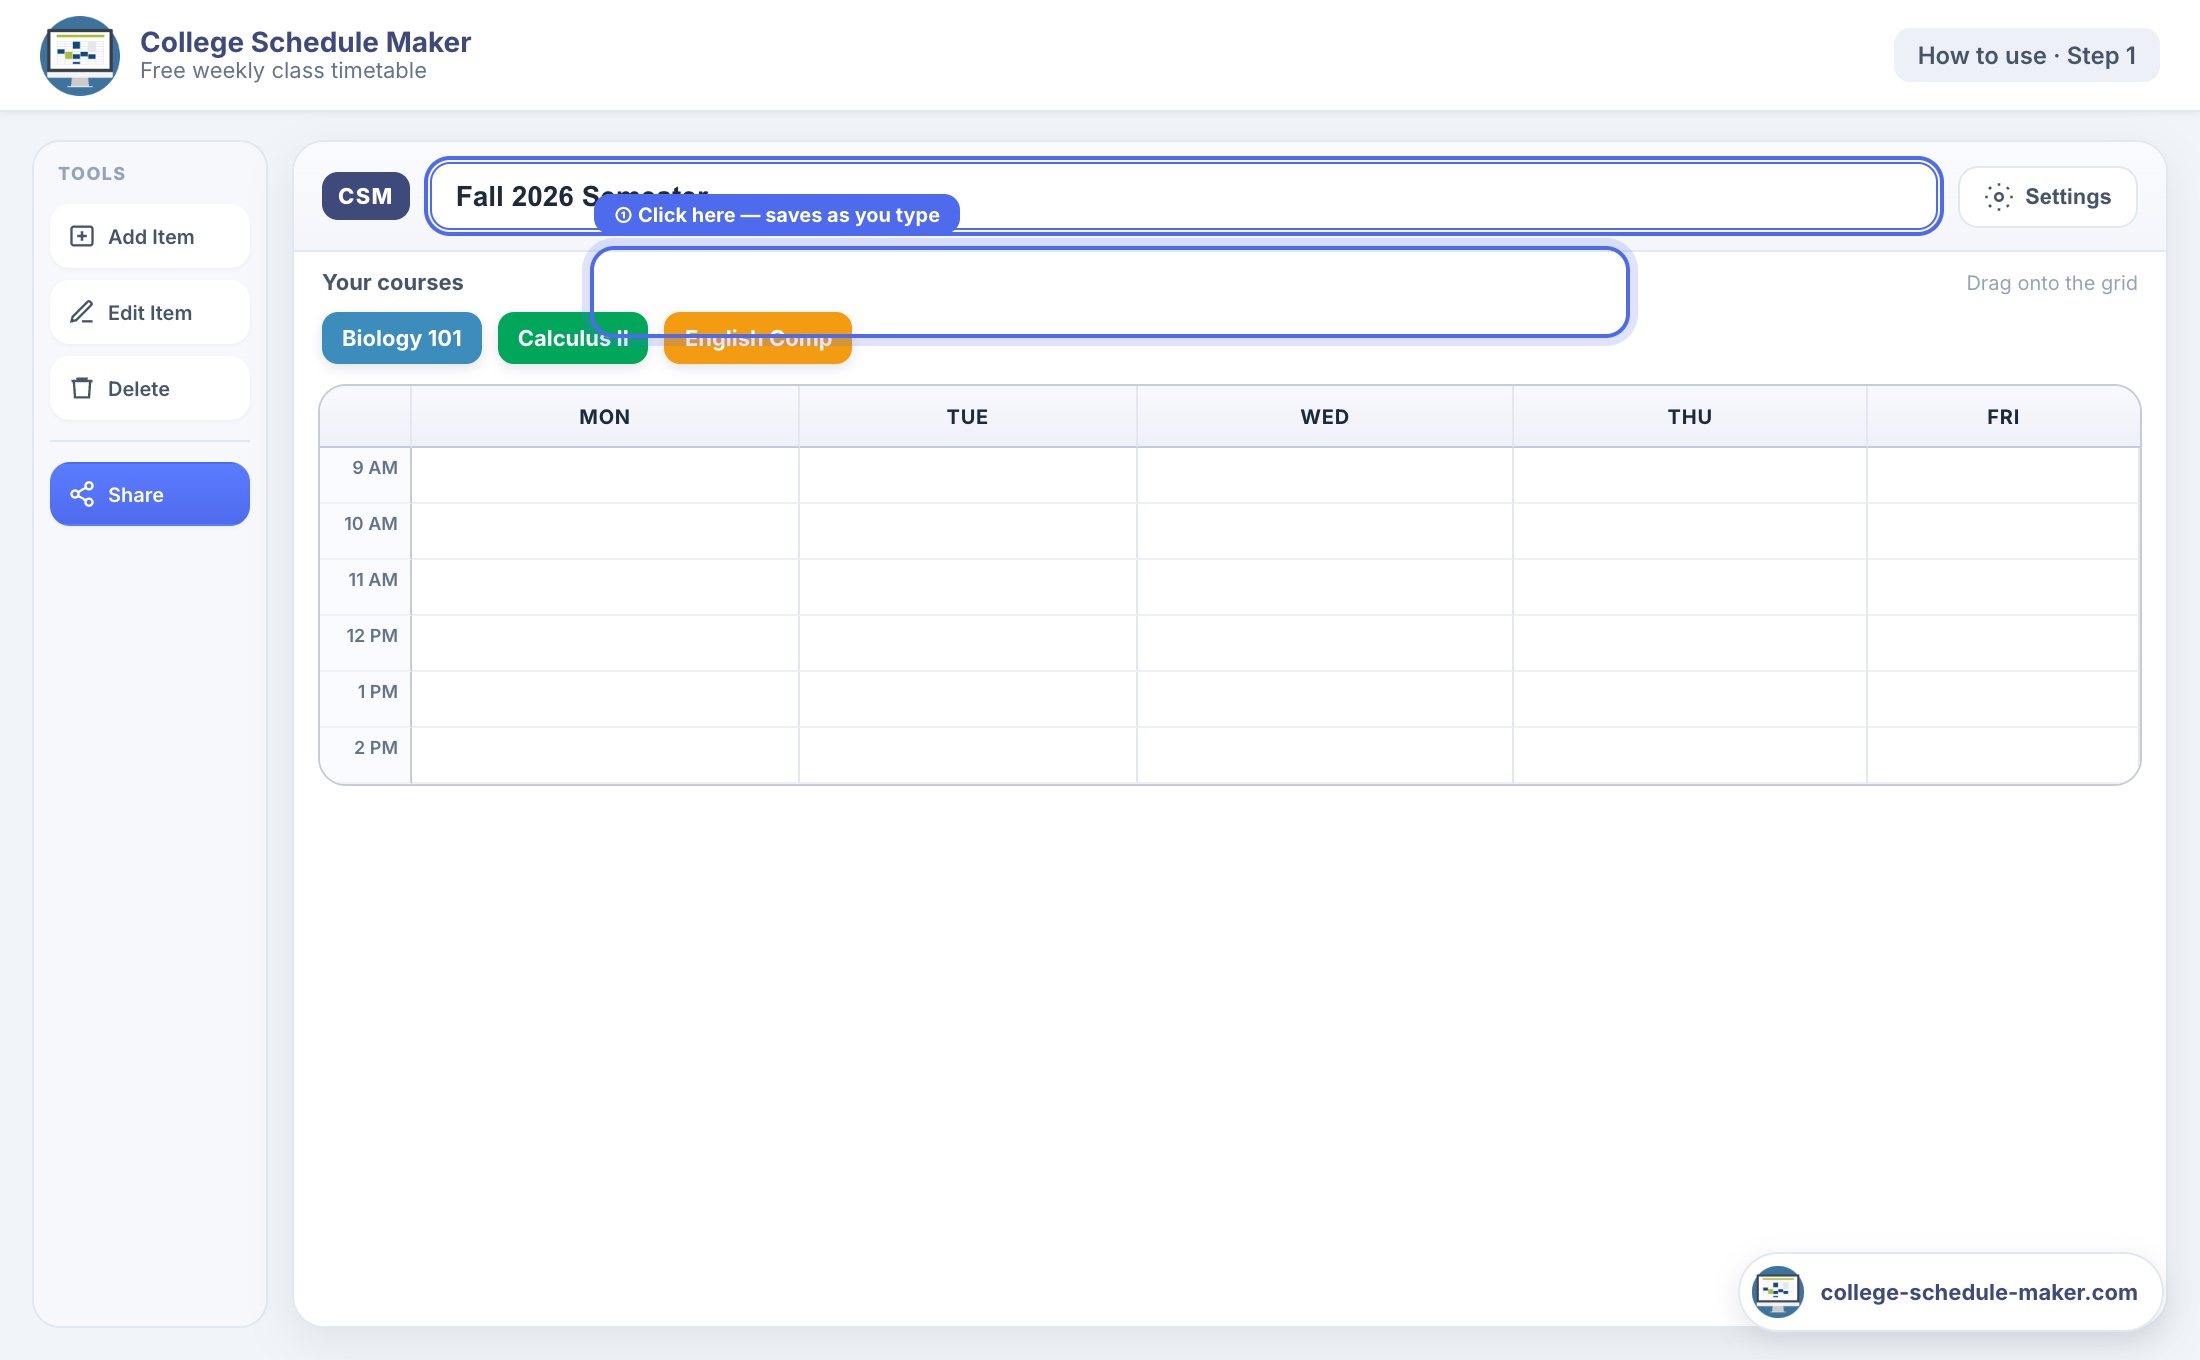Click the 'Your courses' heading
2200x1360 pixels.
392,282
